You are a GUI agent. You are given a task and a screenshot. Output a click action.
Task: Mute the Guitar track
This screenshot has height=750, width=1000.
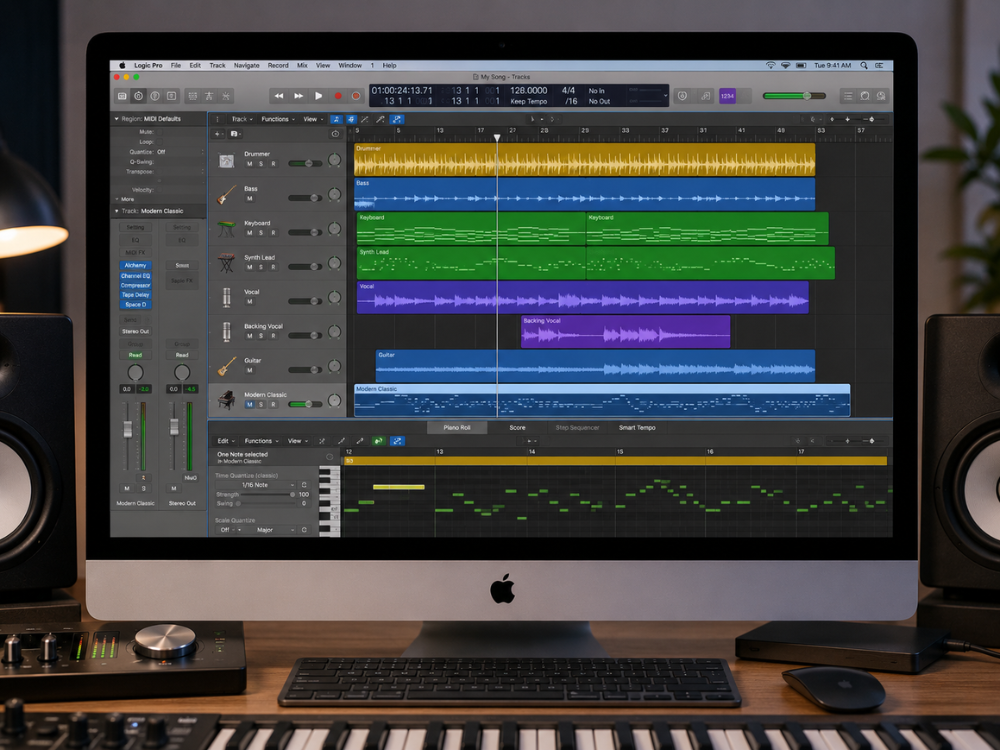[249, 371]
